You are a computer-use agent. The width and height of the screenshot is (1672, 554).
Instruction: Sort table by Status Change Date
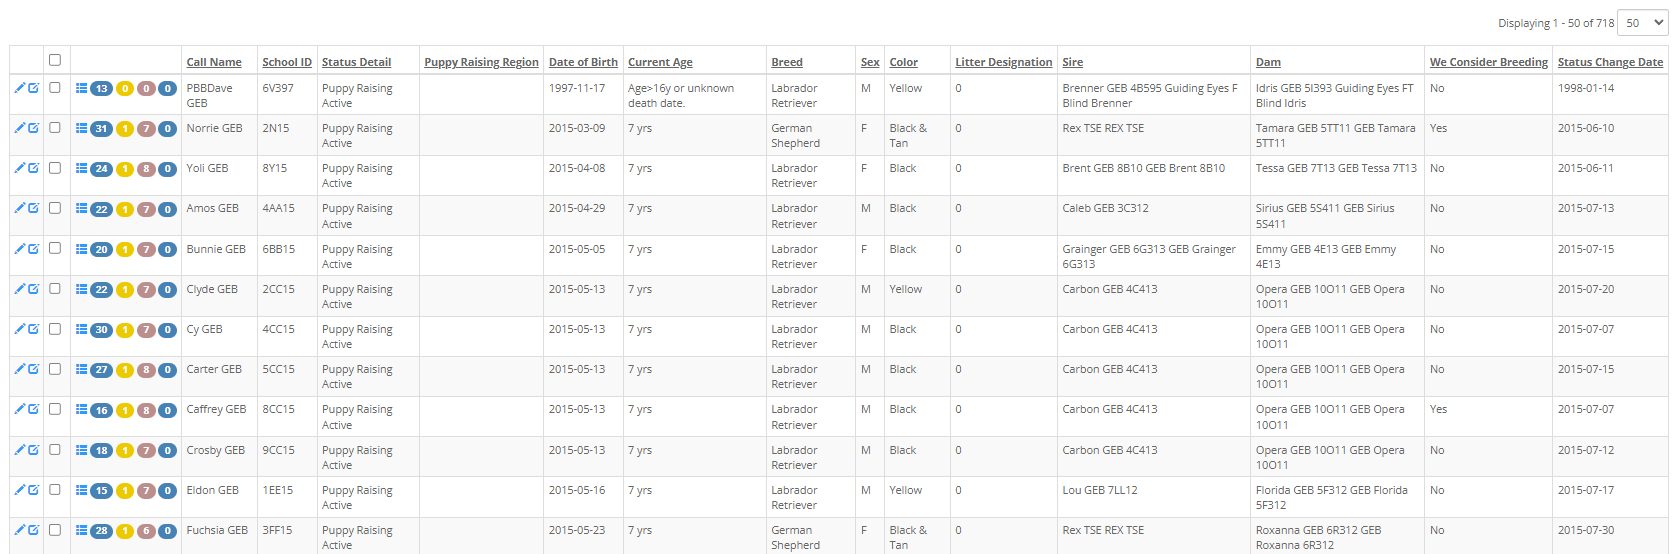click(1610, 62)
